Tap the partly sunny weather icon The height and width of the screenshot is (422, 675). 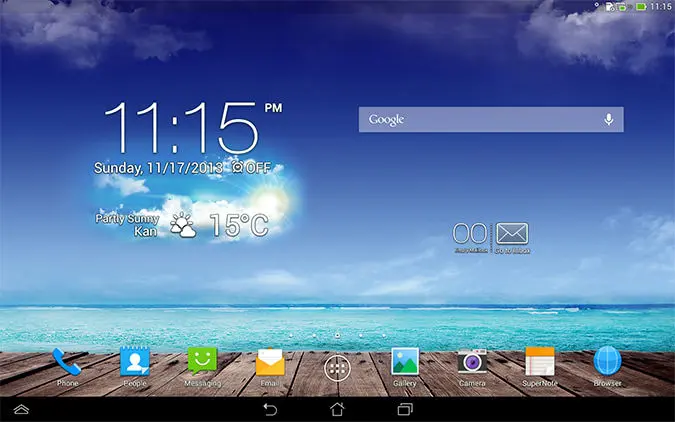(x=183, y=225)
